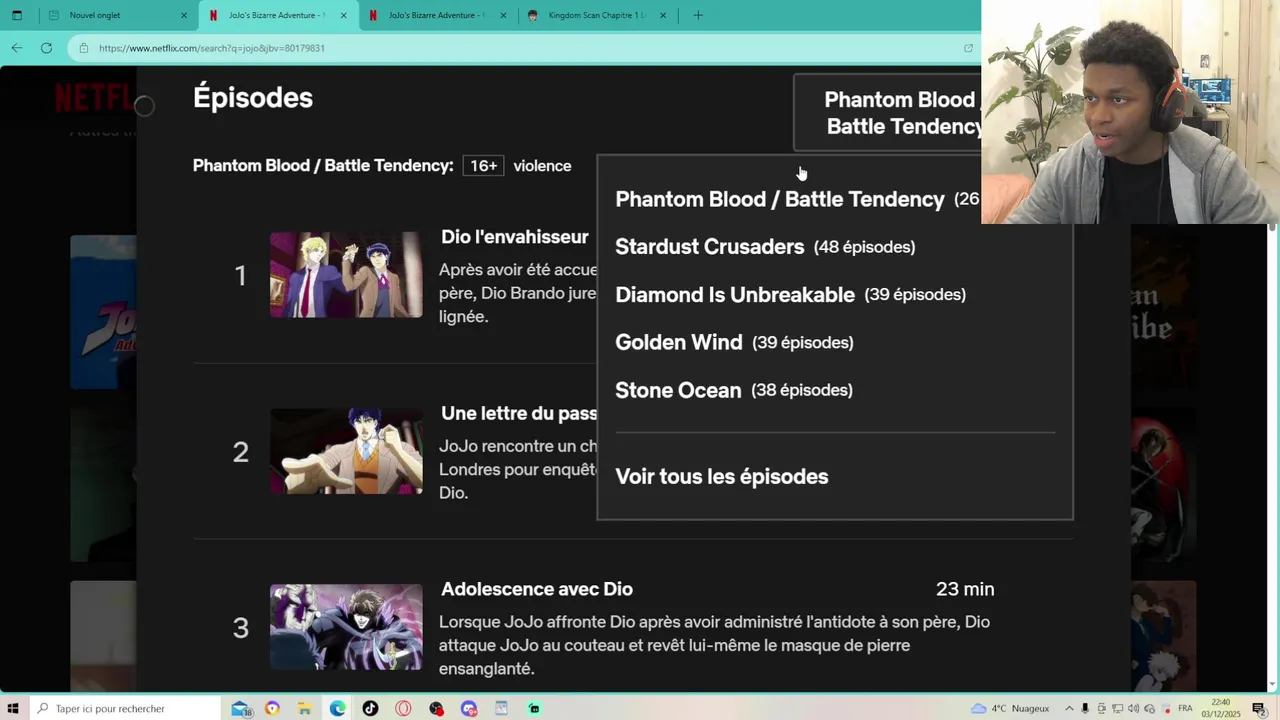Switch to the inactive JoJo's Bizarre Adventure tab
Viewport: 1280px width, 720px height.
coord(438,15)
